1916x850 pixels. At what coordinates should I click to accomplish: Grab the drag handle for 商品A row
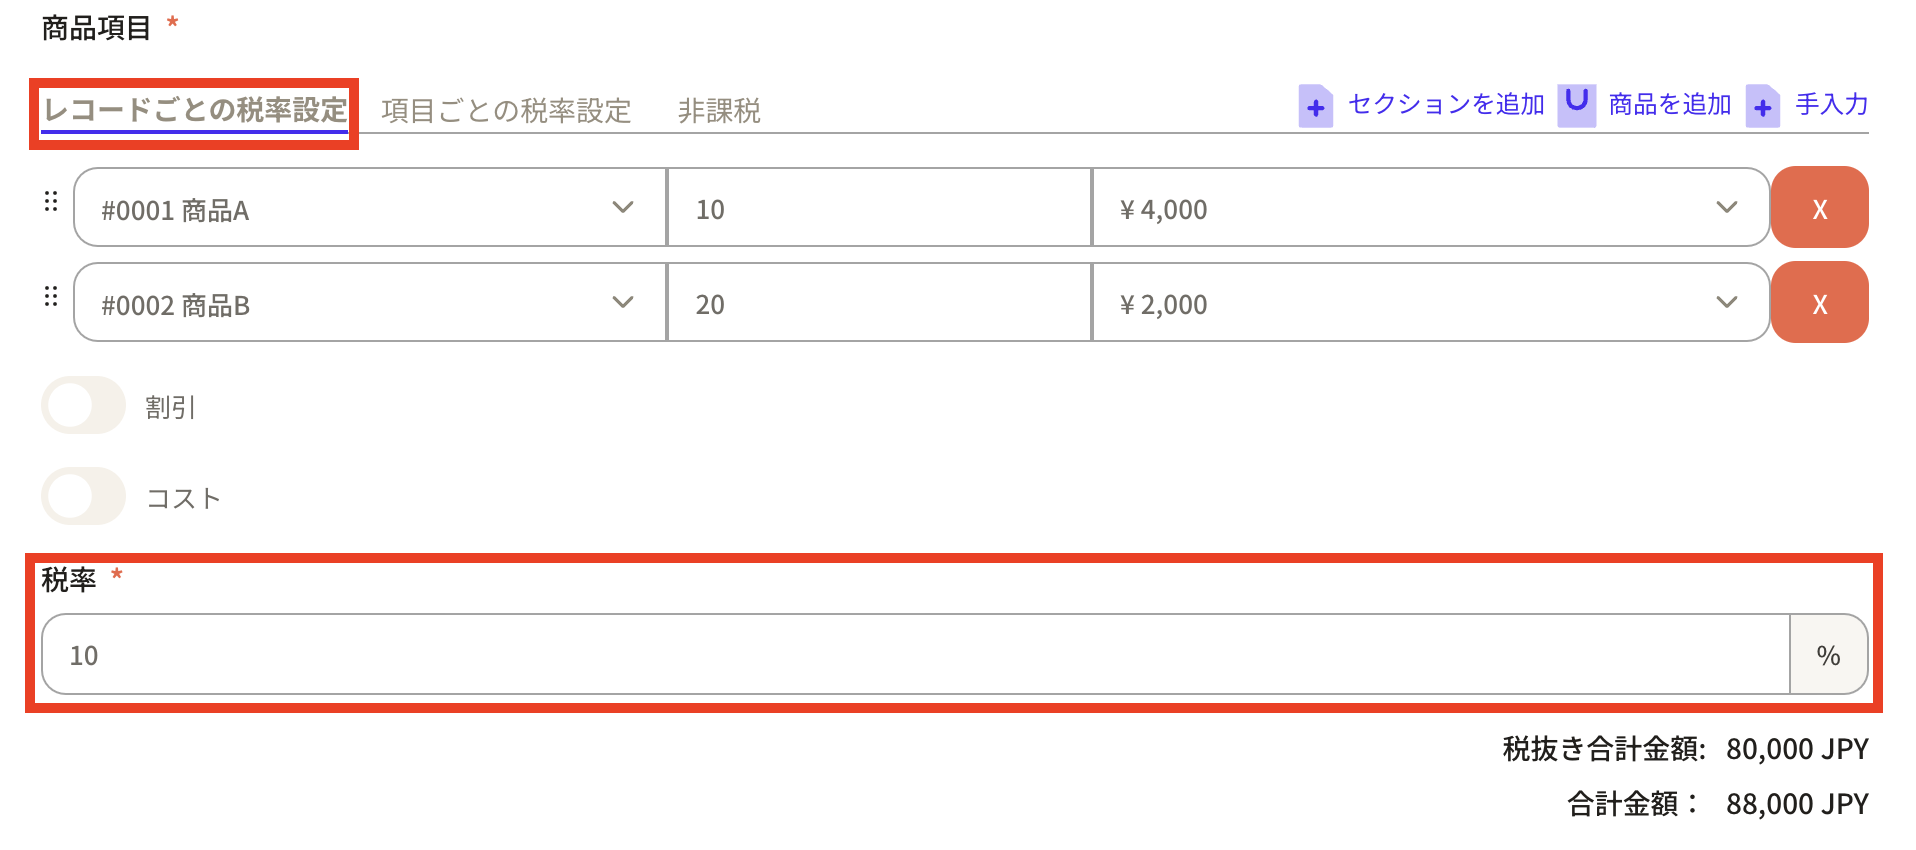tap(51, 202)
